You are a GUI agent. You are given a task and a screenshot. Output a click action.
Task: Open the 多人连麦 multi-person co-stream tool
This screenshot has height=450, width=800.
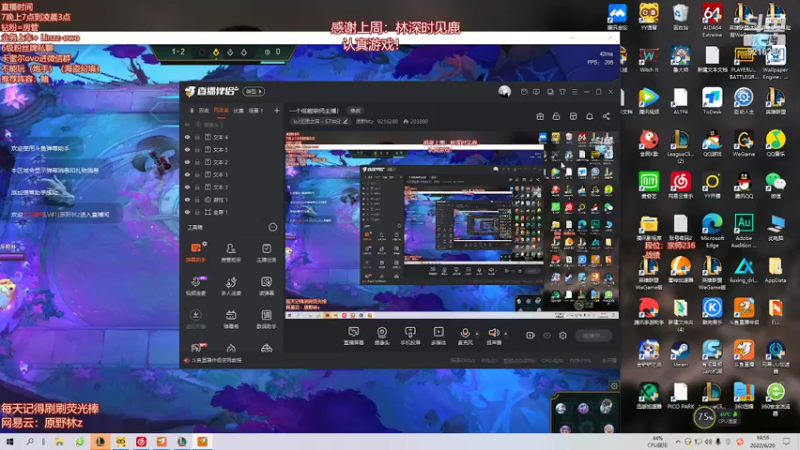231,286
